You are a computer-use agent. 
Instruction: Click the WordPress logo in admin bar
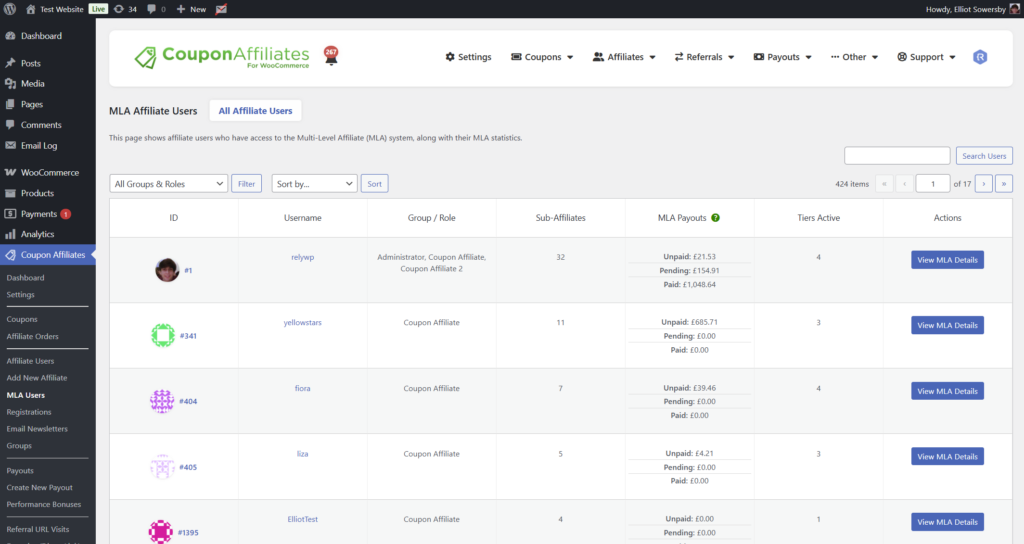[11, 9]
